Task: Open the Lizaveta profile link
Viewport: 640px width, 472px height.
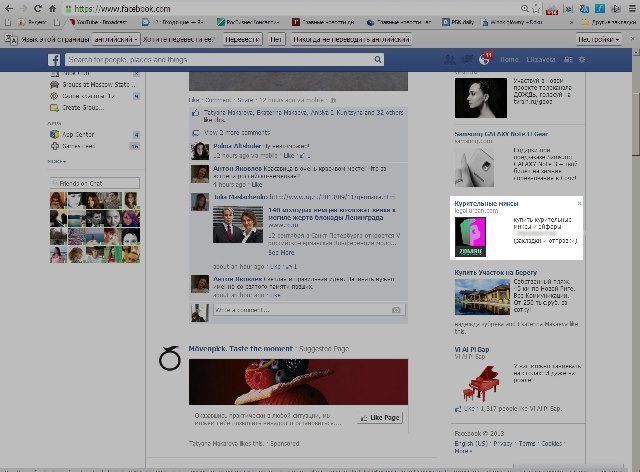Action: 541,60
